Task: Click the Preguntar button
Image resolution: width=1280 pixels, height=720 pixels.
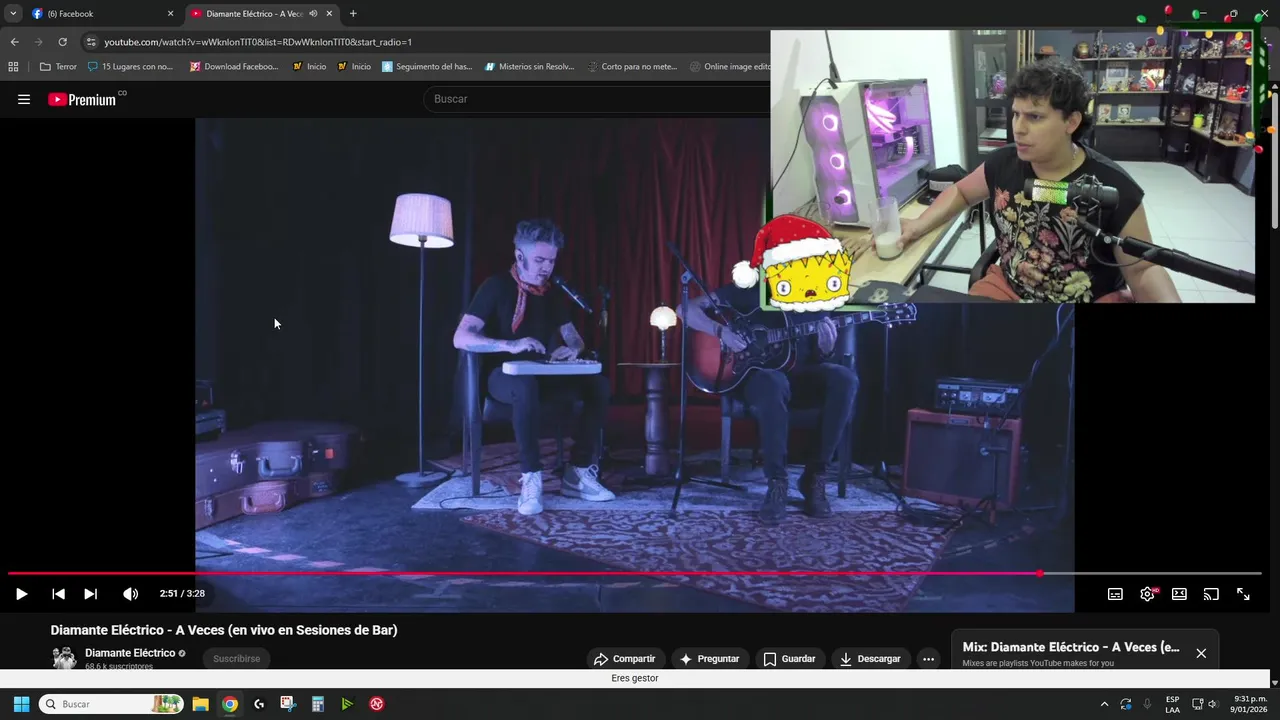Action: (x=709, y=659)
